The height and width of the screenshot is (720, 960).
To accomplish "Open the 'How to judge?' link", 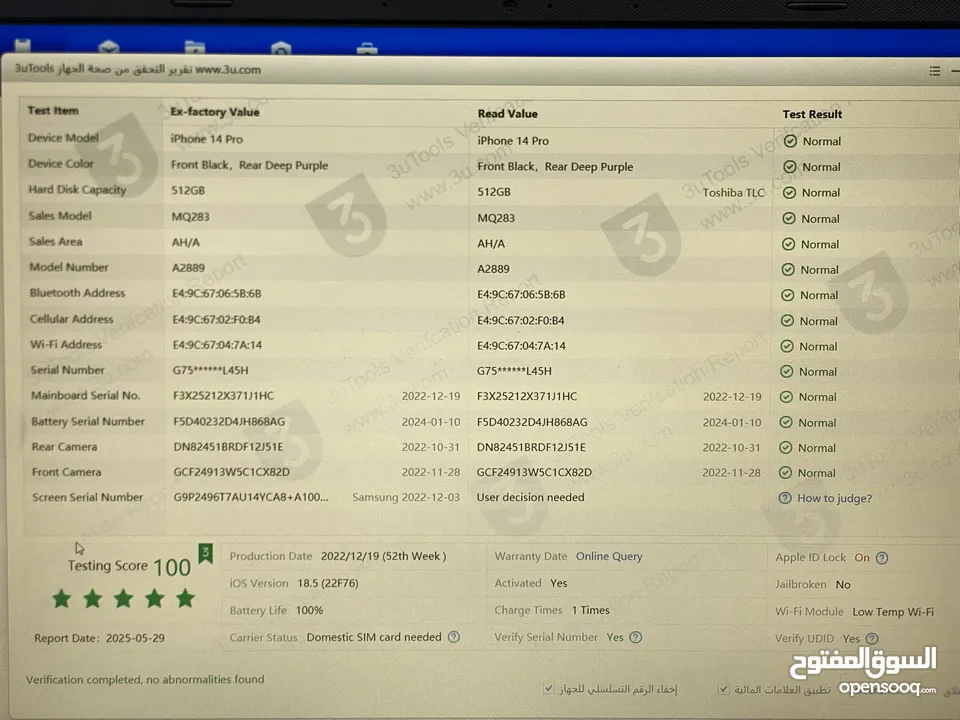I will click(834, 498).
